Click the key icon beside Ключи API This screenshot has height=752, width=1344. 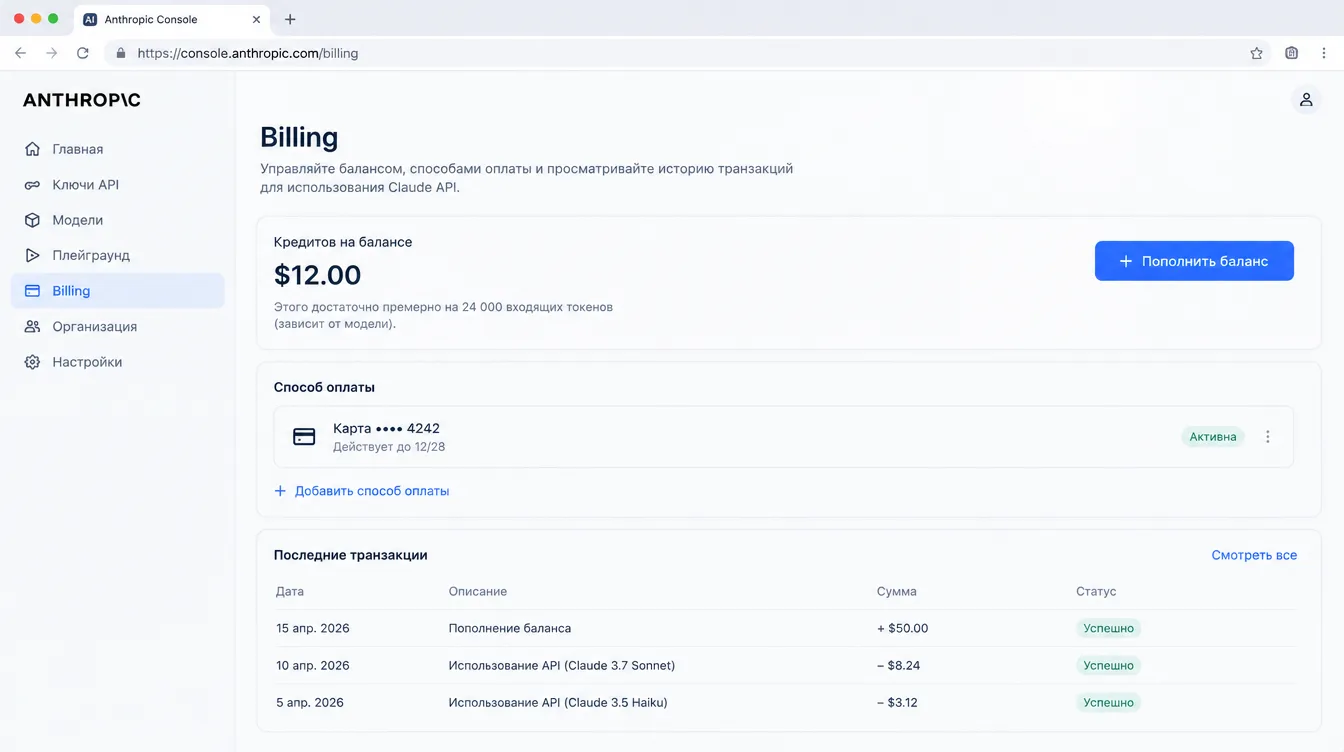[32, 185]
